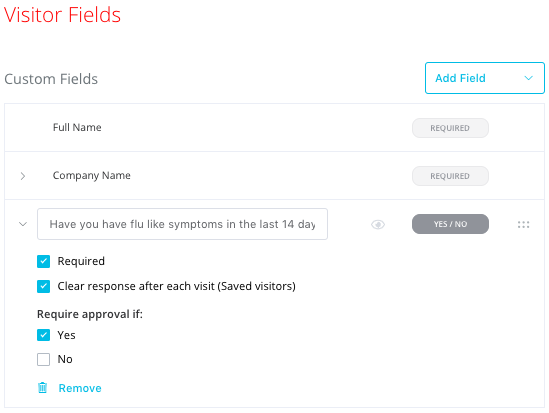Click the flu symptoms question input field
The height and width of the screenshot is (413, 549).
pos(182,224)
